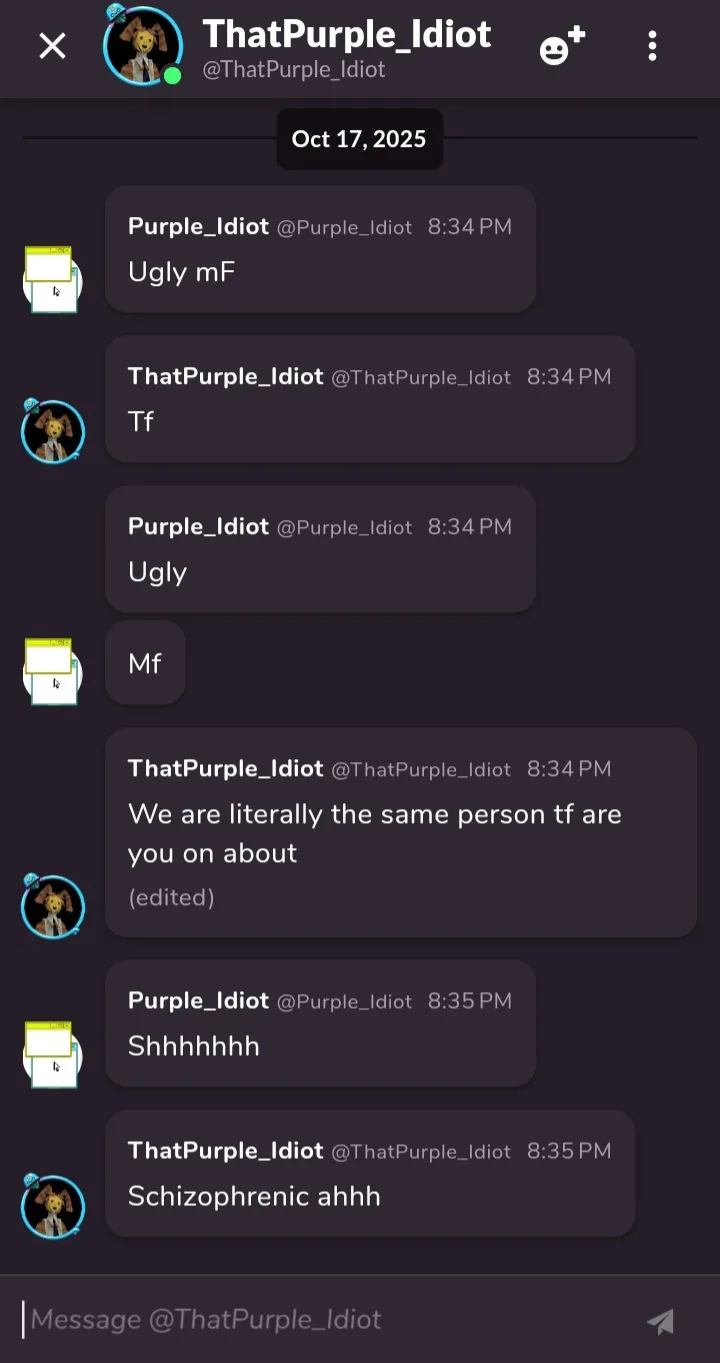
Task: Close the chat with the X icon
Action: pyautogui.click(x=52, y=46)
